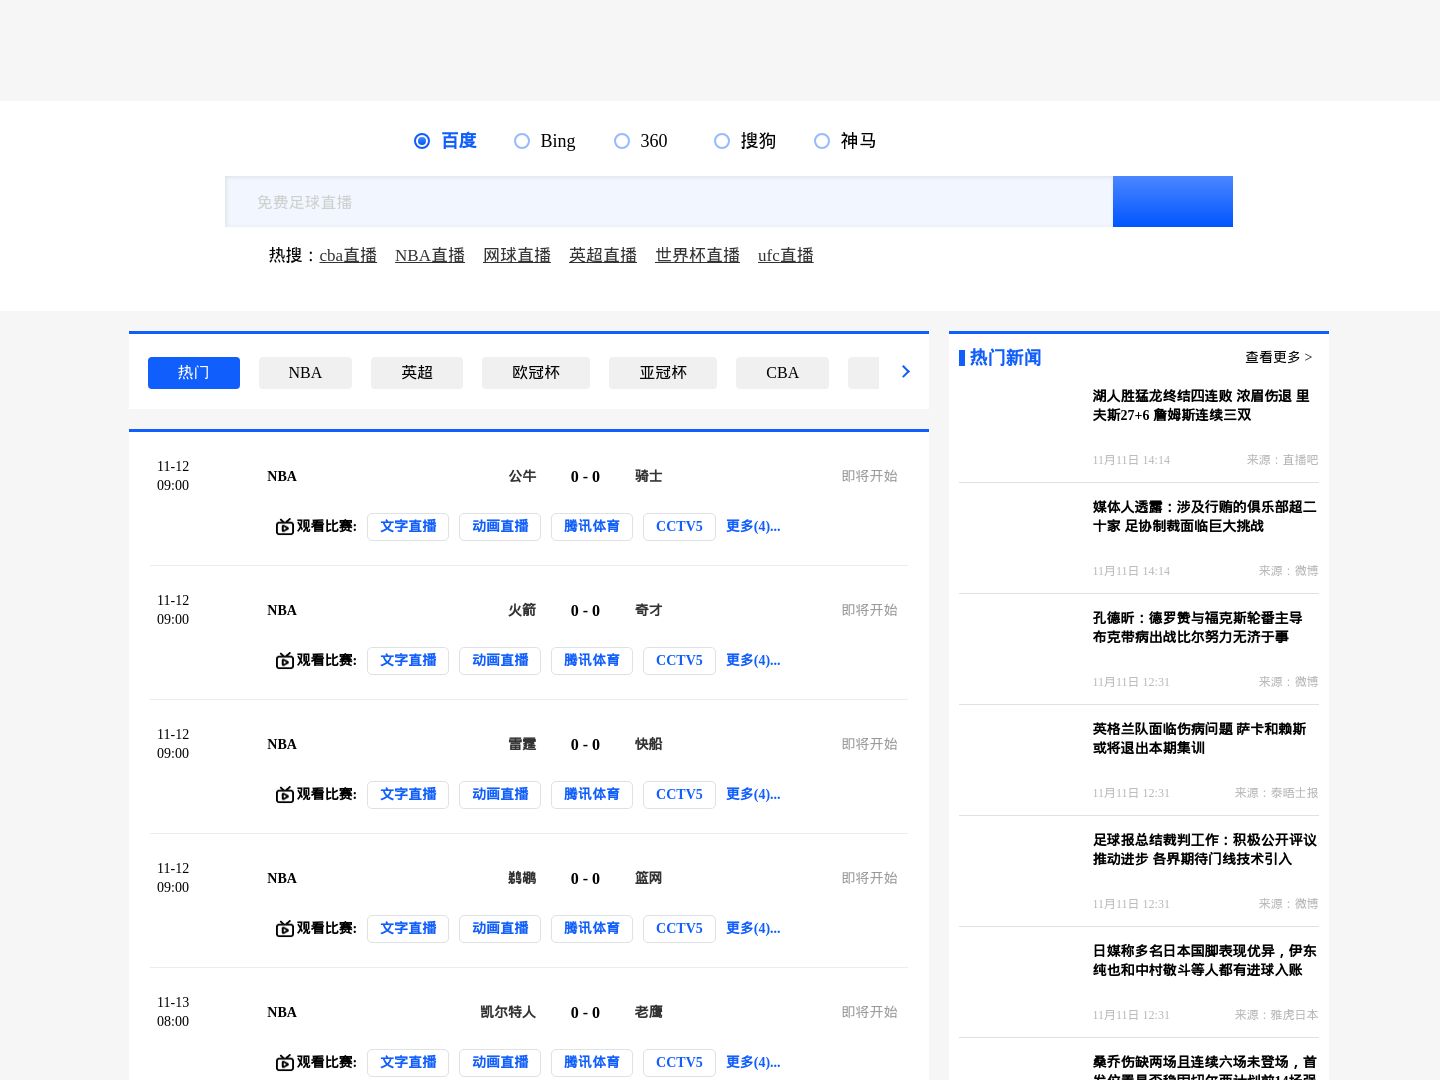Open 文字直播 for 火箭 vs 奇才
The image size is (1440, 1080).
point(408,661)
